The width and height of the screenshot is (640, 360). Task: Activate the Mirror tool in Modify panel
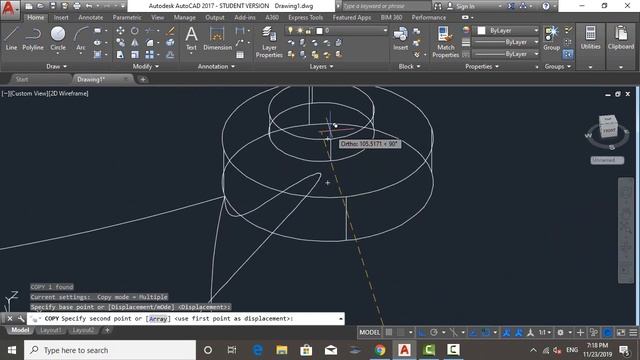(135, 42)
